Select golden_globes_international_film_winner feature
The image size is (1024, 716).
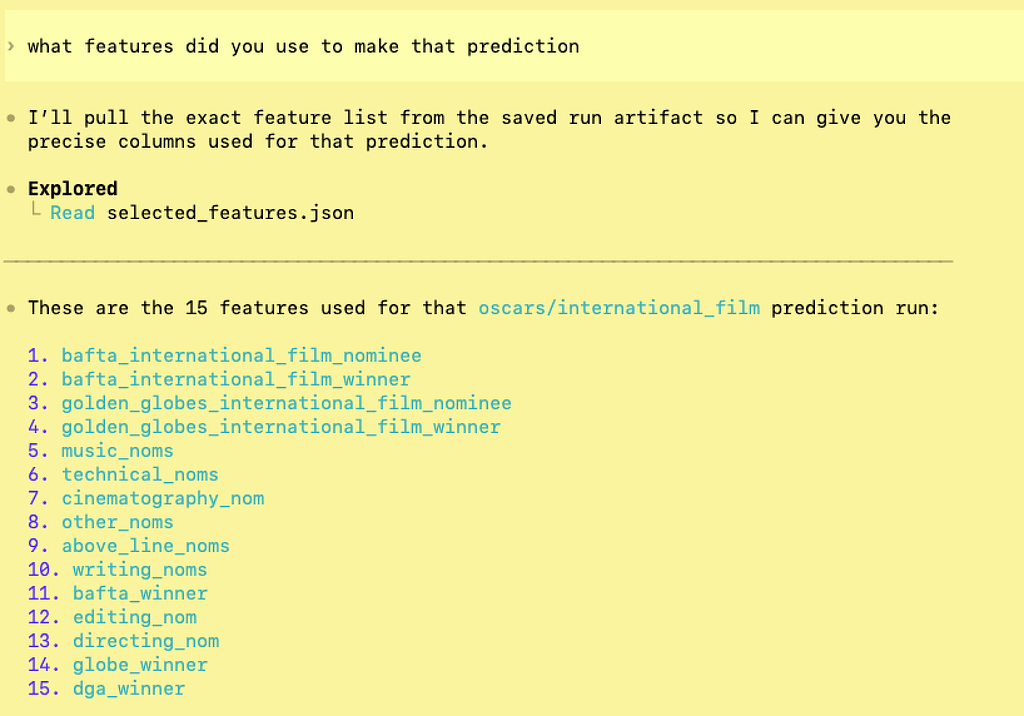pyautogui.click(x=281, y=427)
